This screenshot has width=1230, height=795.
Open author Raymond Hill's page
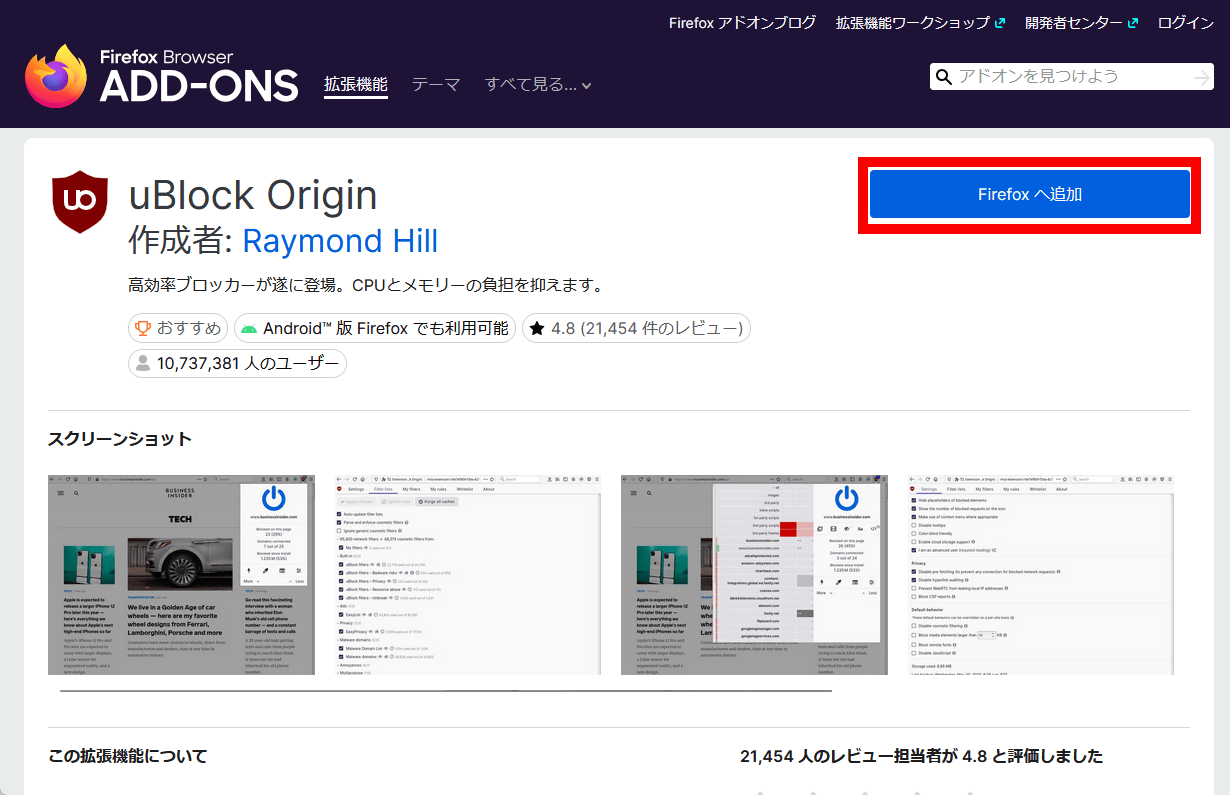pos(340,241)
